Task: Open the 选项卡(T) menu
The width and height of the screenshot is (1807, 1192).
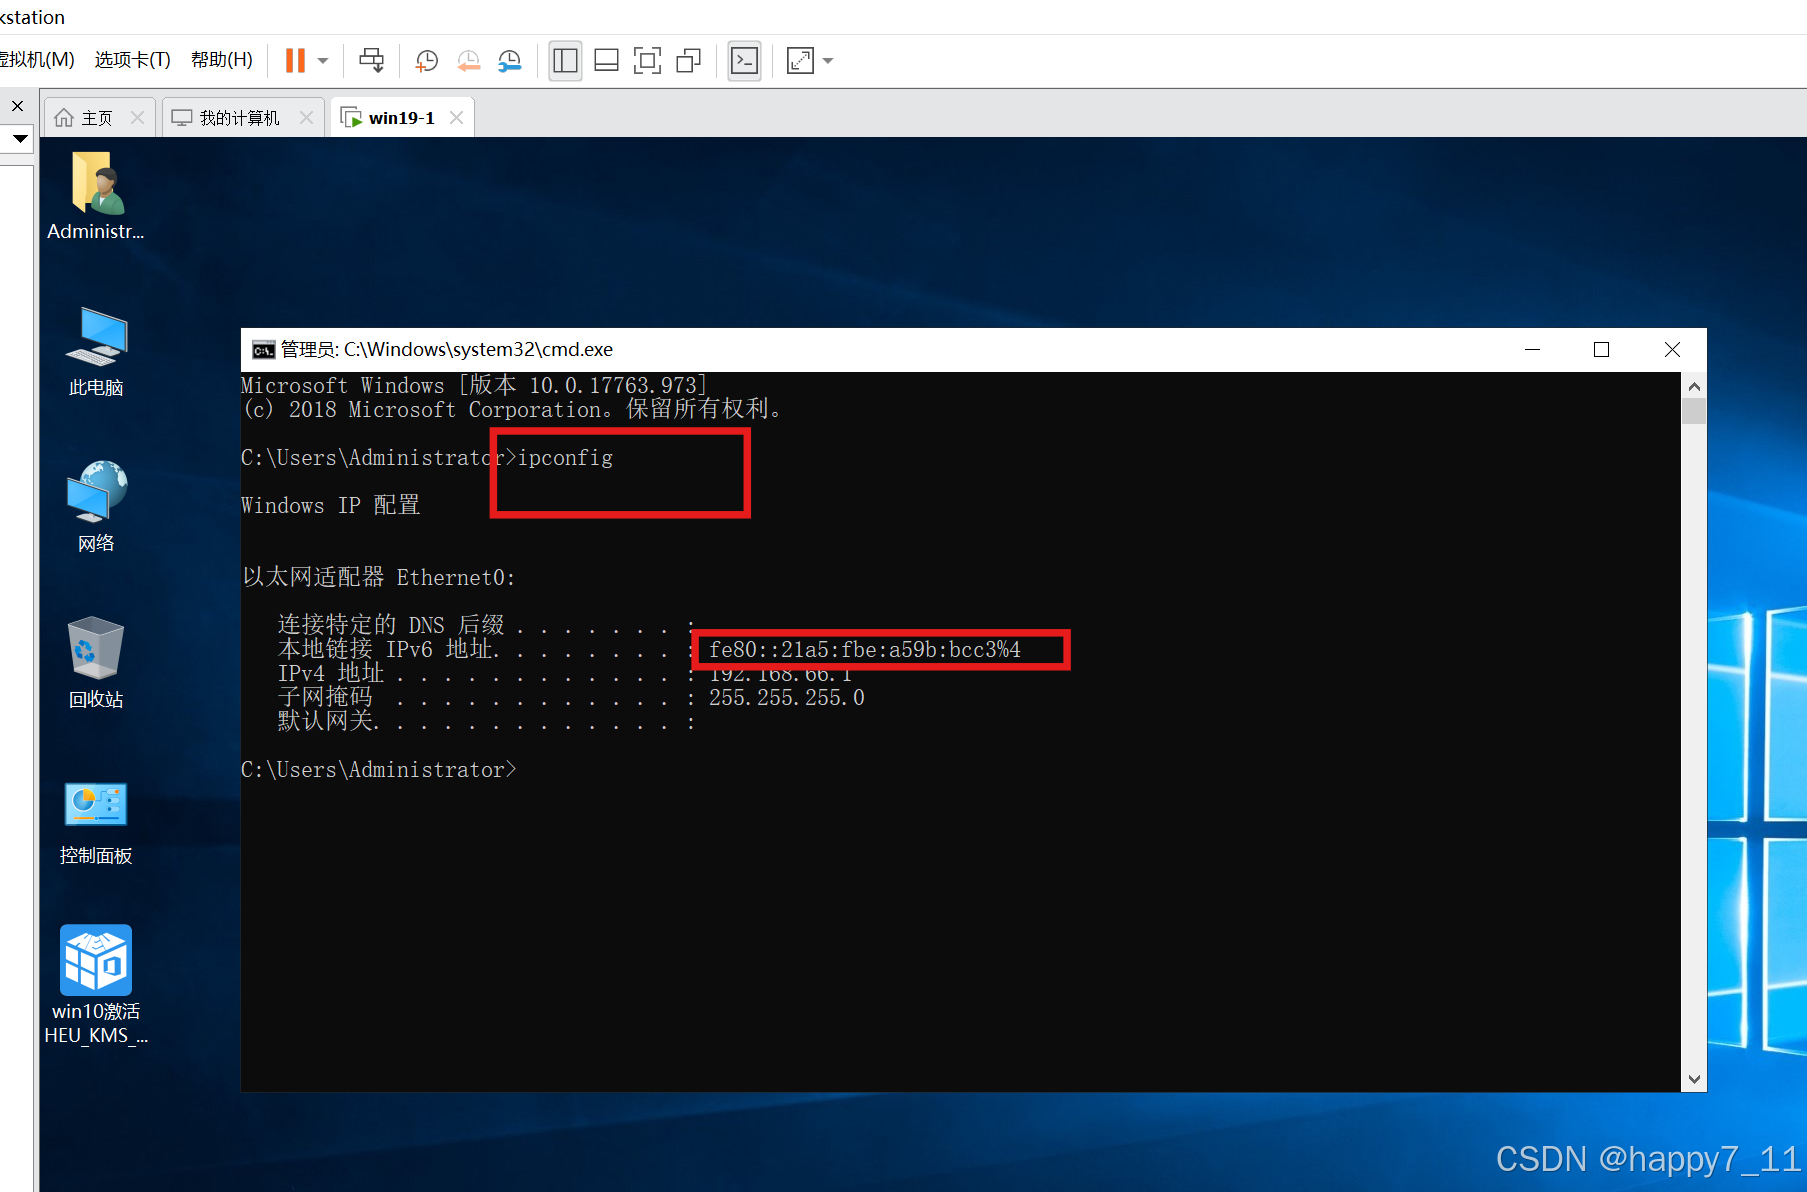Action: click(132, 60)
